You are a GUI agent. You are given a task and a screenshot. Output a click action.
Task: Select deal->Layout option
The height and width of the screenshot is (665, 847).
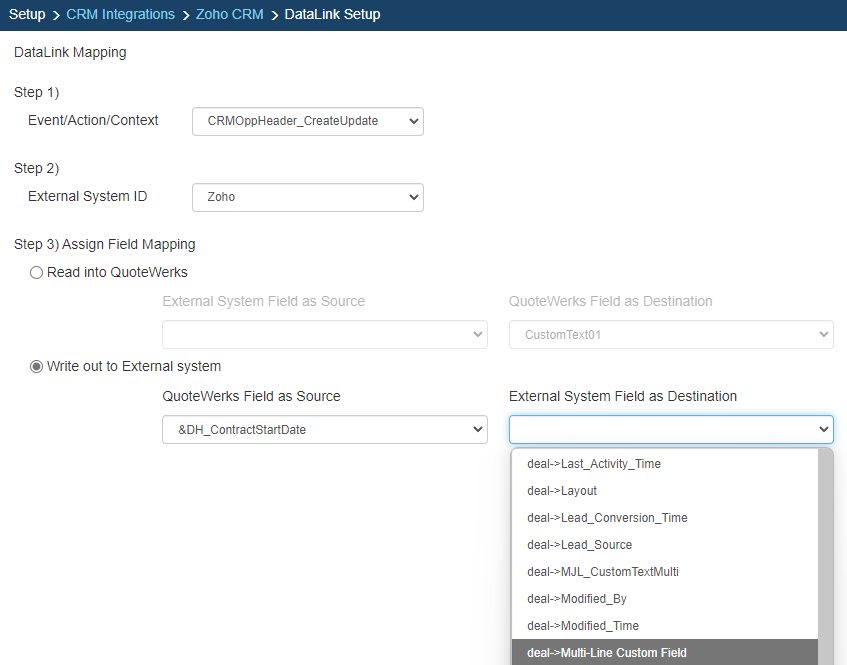click(x=560, y=491)
